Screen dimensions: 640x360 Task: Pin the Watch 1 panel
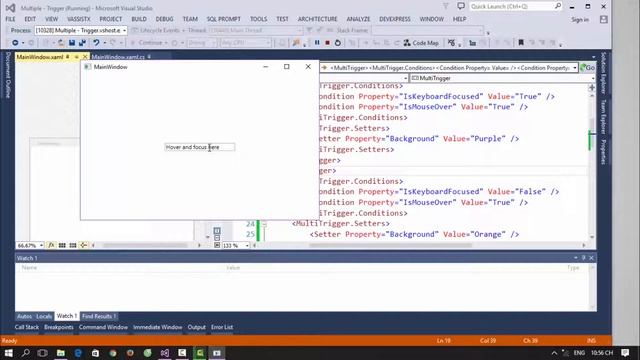click(x=583, y=258)
